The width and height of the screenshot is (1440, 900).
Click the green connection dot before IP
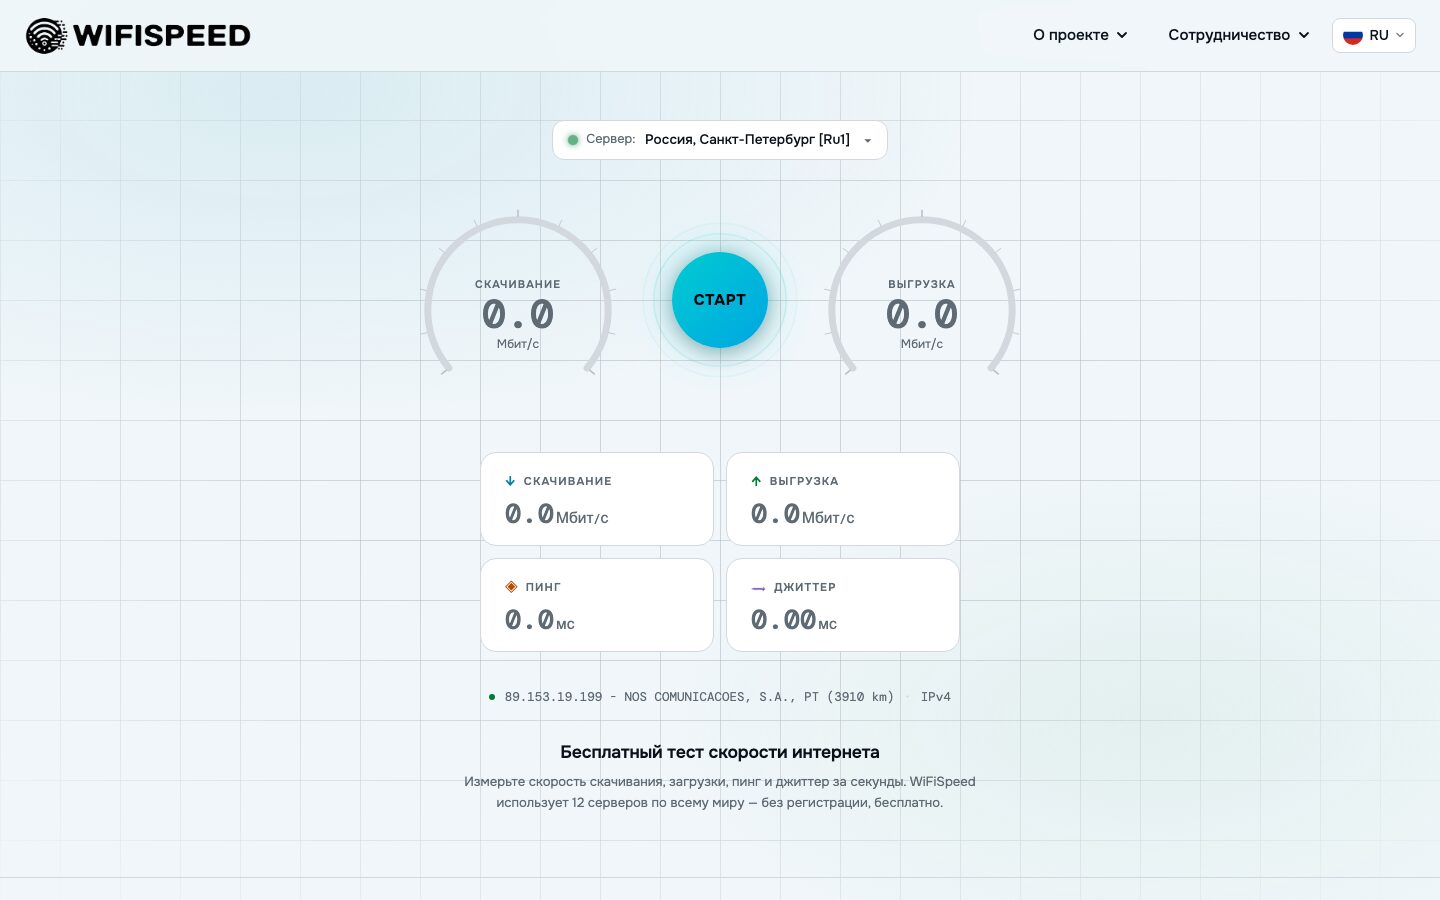tap(491, 697)
